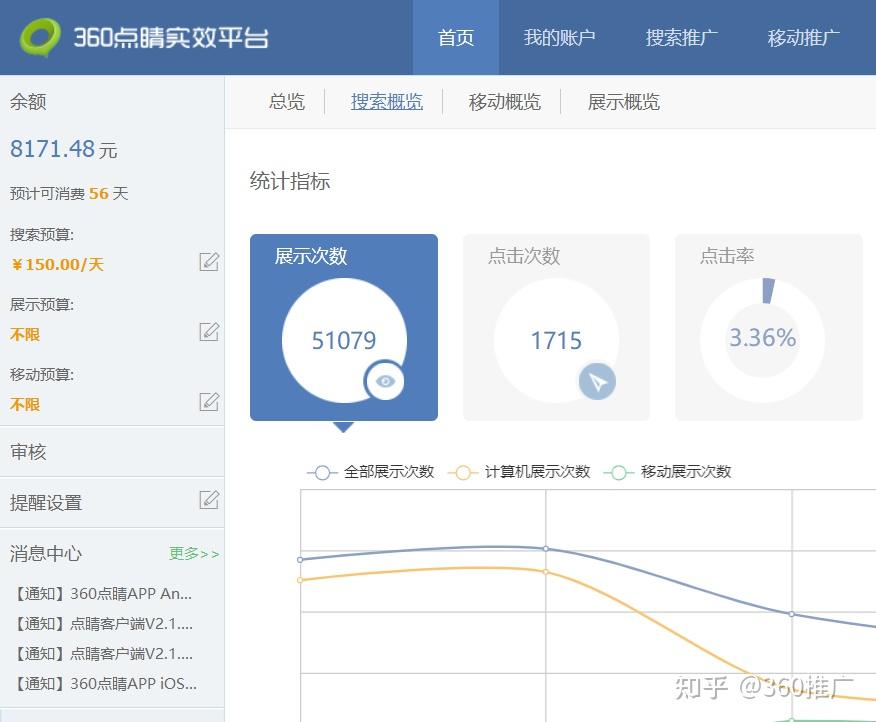This screenshot has width=876, height=722.
Task: Switch to the 搜索概览 sub-tab
Action: pos(387,102)
